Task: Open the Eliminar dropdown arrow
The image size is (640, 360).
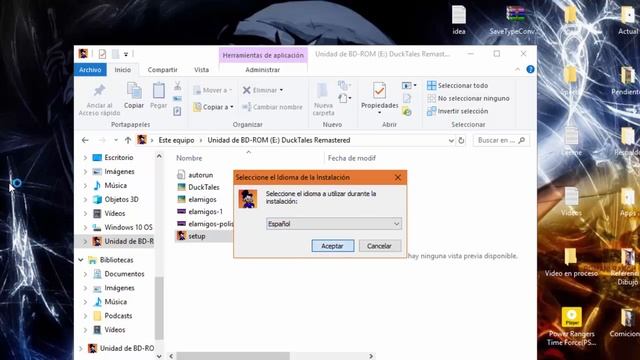Action: pos(281,90)
